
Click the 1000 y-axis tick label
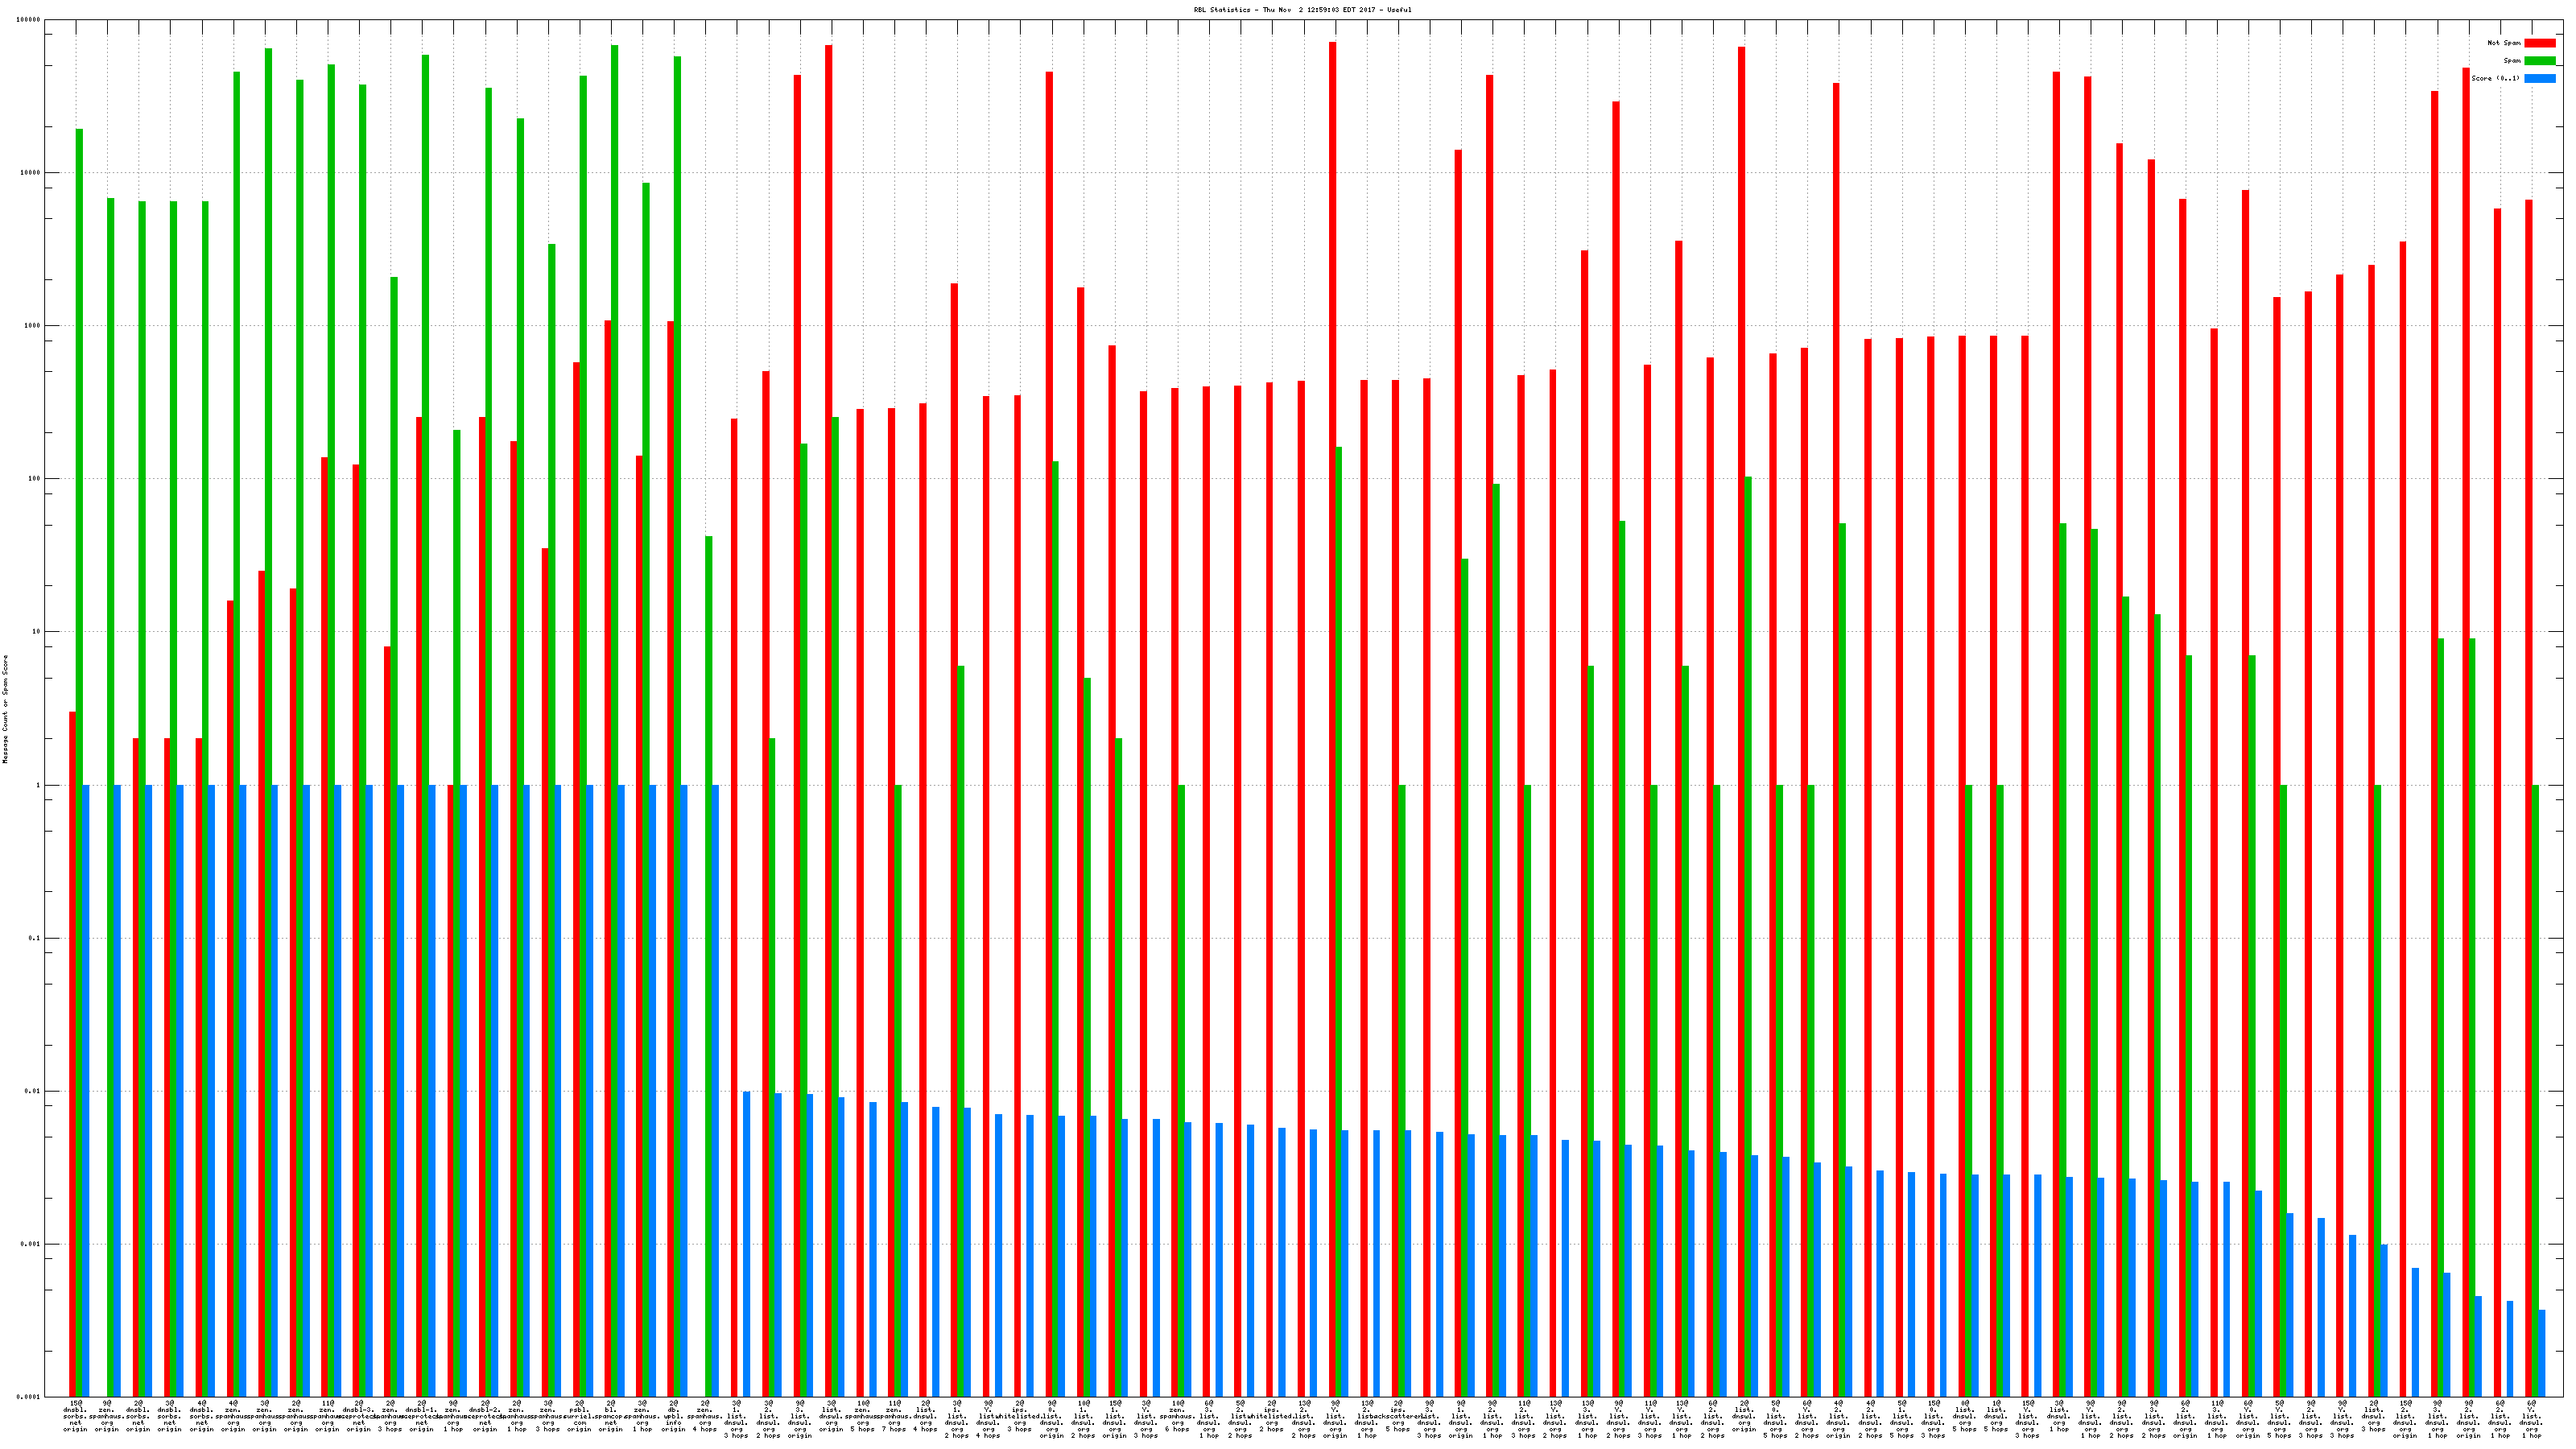coord(33,326)
